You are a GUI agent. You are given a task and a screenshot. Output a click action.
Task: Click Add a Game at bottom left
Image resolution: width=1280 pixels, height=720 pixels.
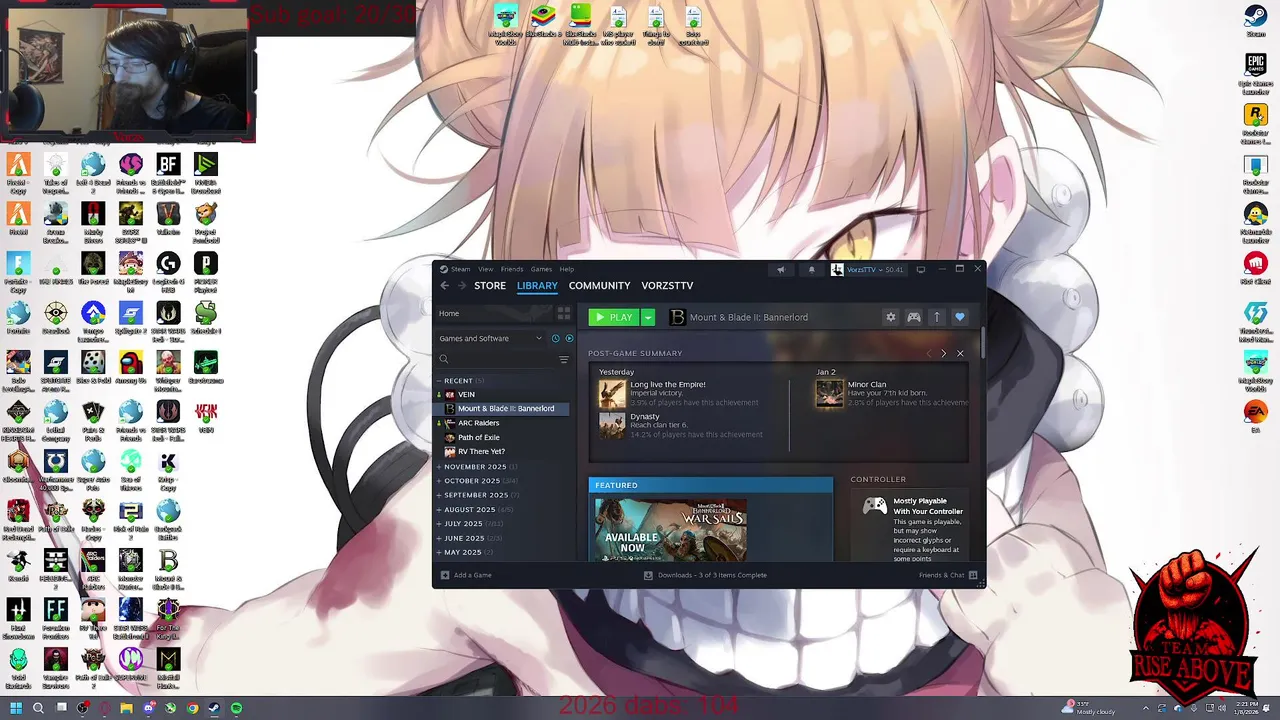[x=466, y=575]
